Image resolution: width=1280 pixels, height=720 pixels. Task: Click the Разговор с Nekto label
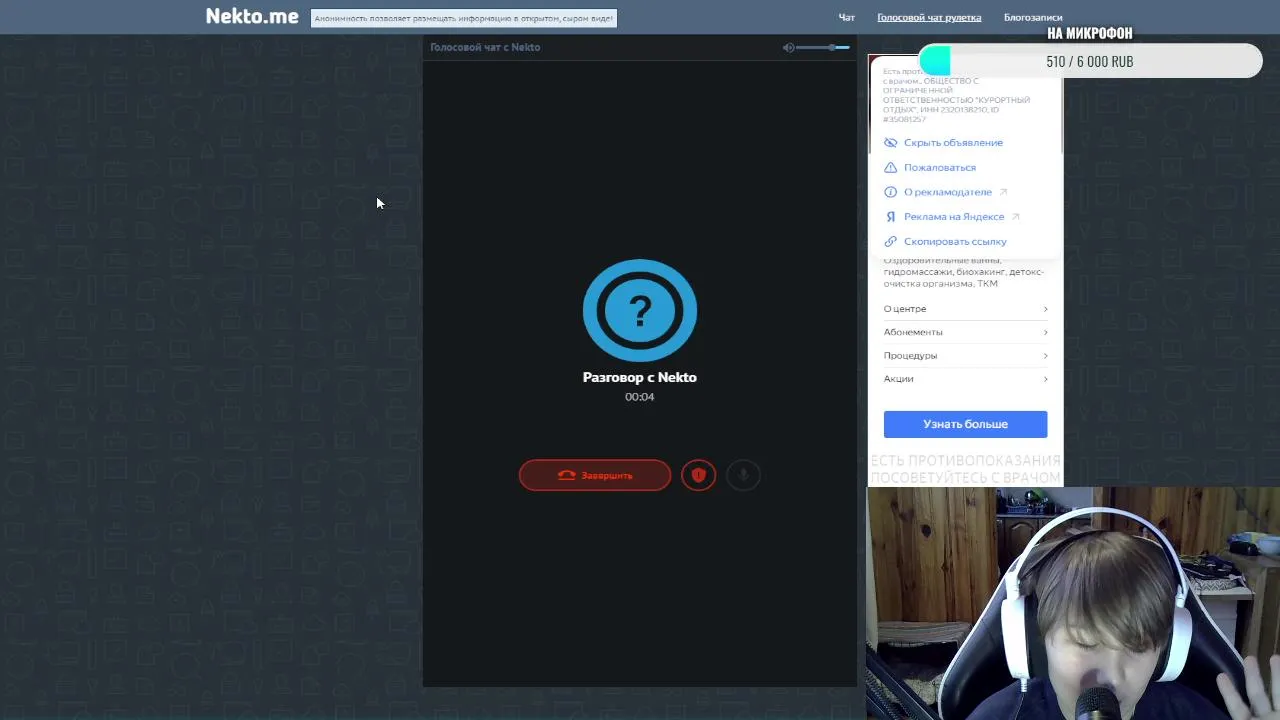tap(640, 377)
